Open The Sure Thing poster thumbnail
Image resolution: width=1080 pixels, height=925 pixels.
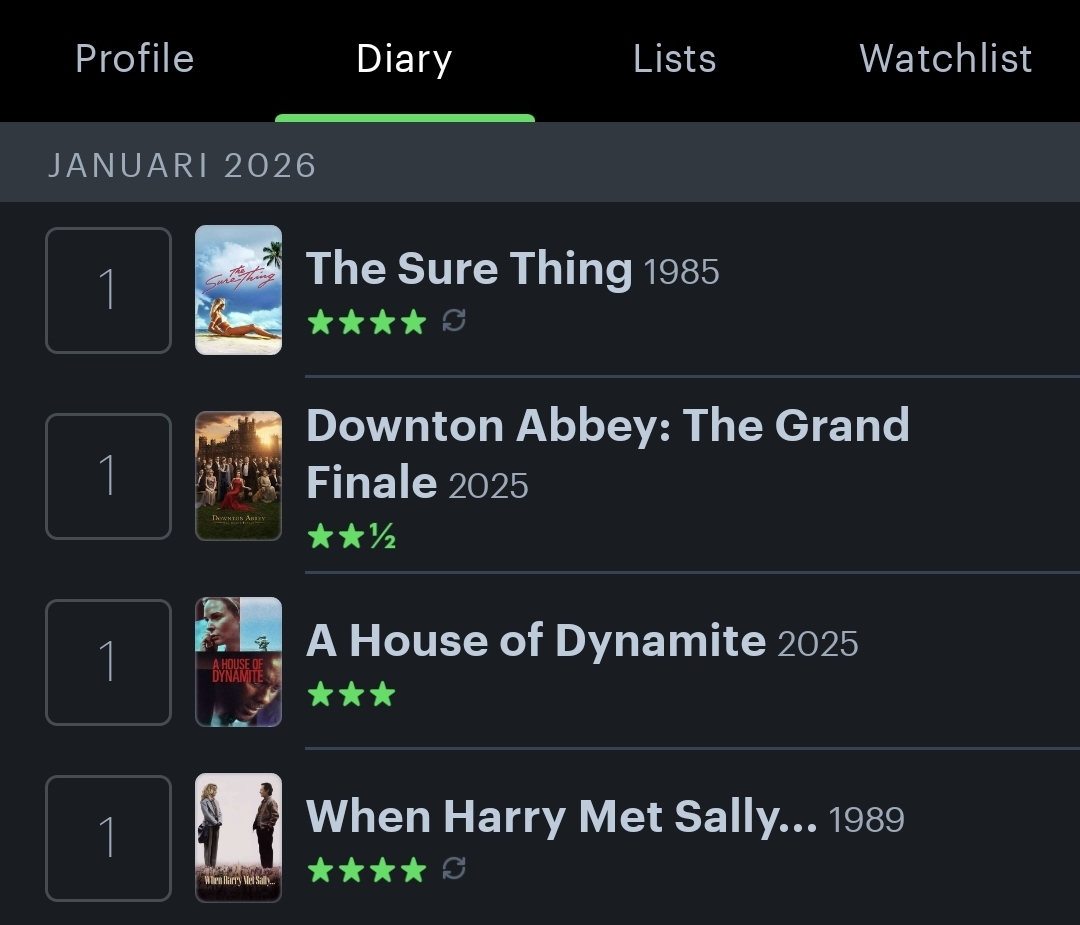click(238, 290)
